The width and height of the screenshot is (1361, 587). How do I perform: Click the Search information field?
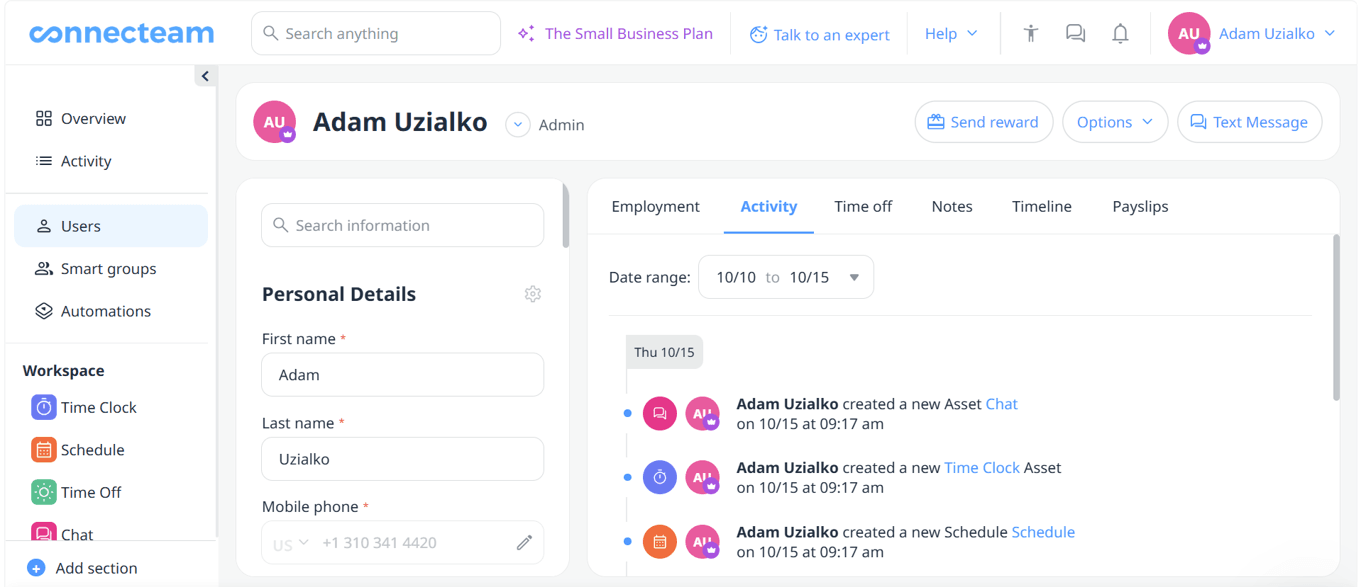point(403,225)
